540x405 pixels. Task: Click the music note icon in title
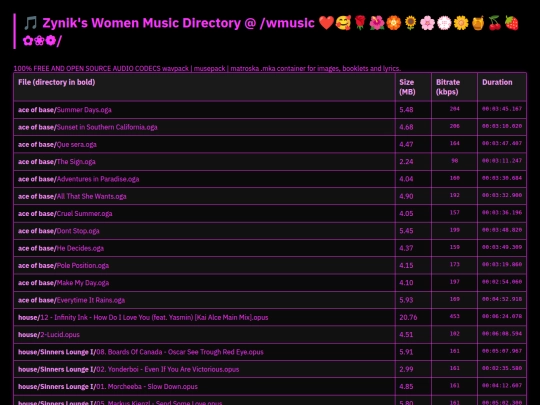30,23
